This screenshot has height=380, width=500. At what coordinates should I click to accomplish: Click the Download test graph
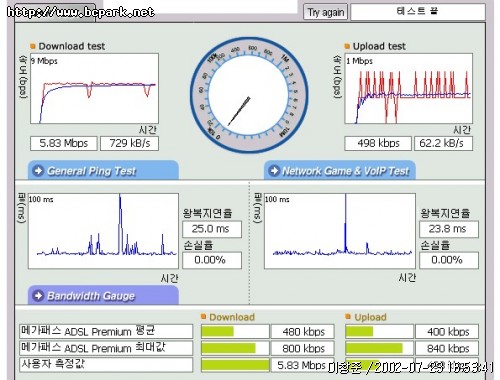click(94, 89)
